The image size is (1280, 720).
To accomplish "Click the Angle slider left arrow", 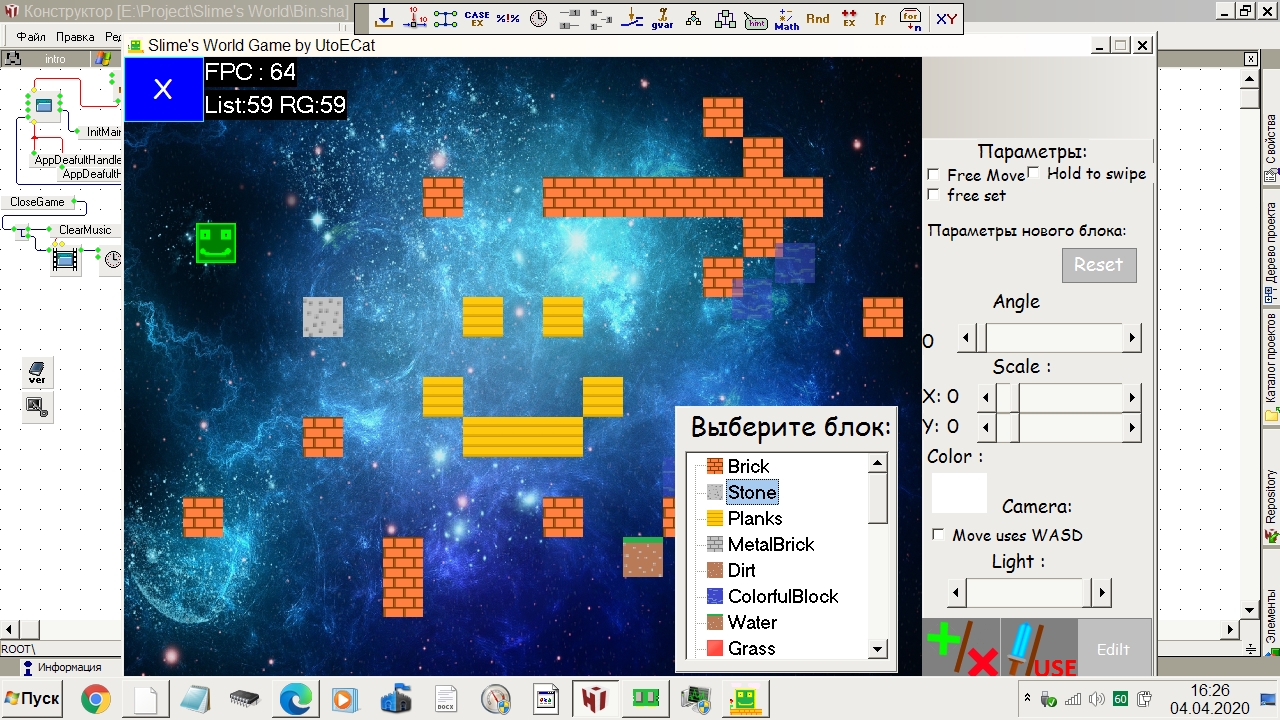I will tap(967, 338).
